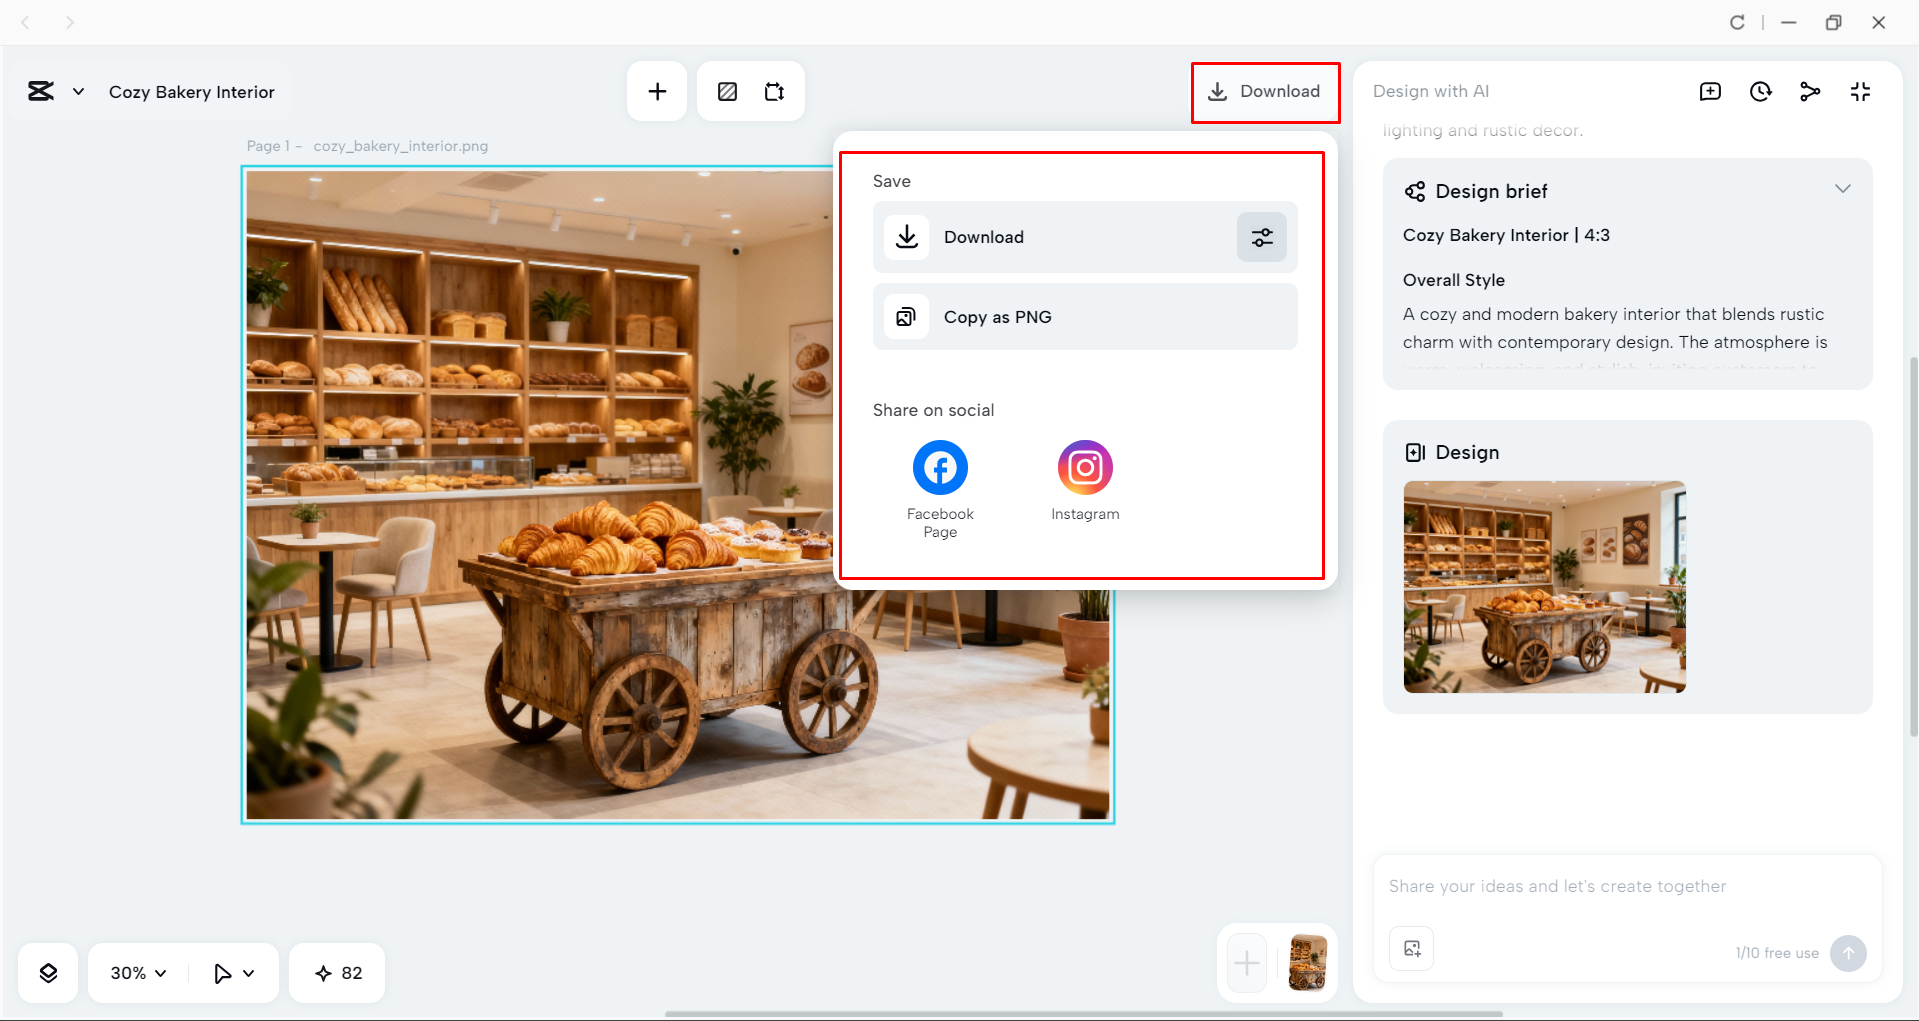The image size is (1919, 1021).
Task: Click the share nodes icon in AI panel
Action: point(1810,92)
